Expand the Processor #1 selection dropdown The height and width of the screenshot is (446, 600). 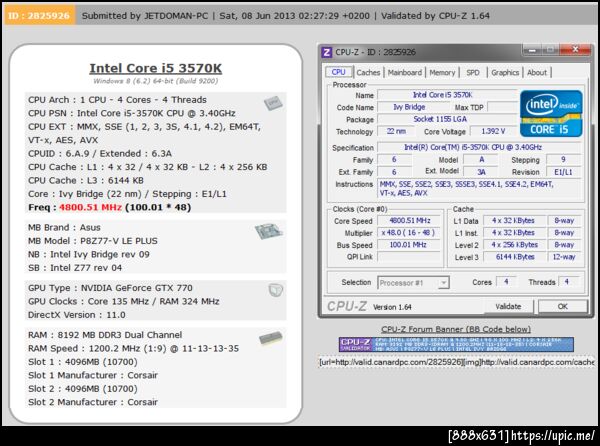443,283
